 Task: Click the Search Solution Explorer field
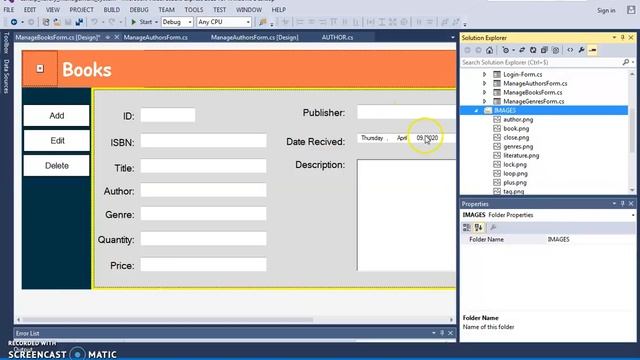[541, 62]
